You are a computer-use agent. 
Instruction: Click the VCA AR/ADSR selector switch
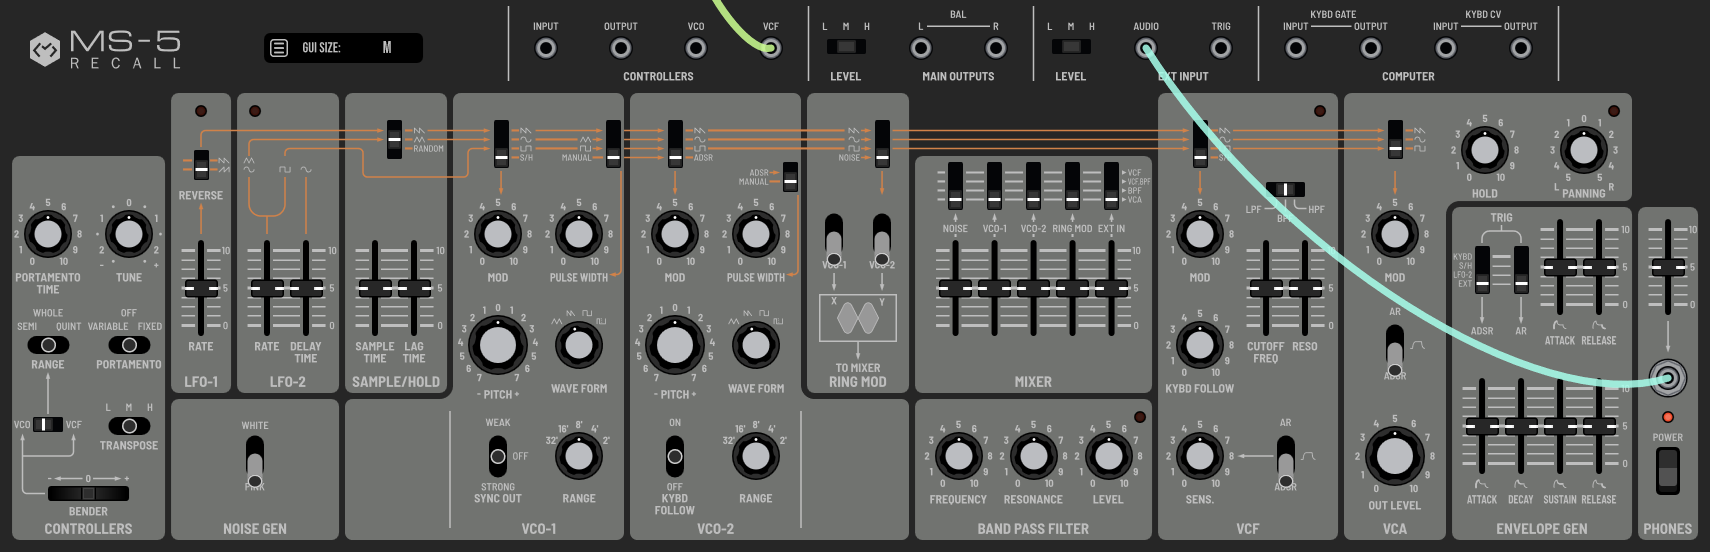(1395, 350)
